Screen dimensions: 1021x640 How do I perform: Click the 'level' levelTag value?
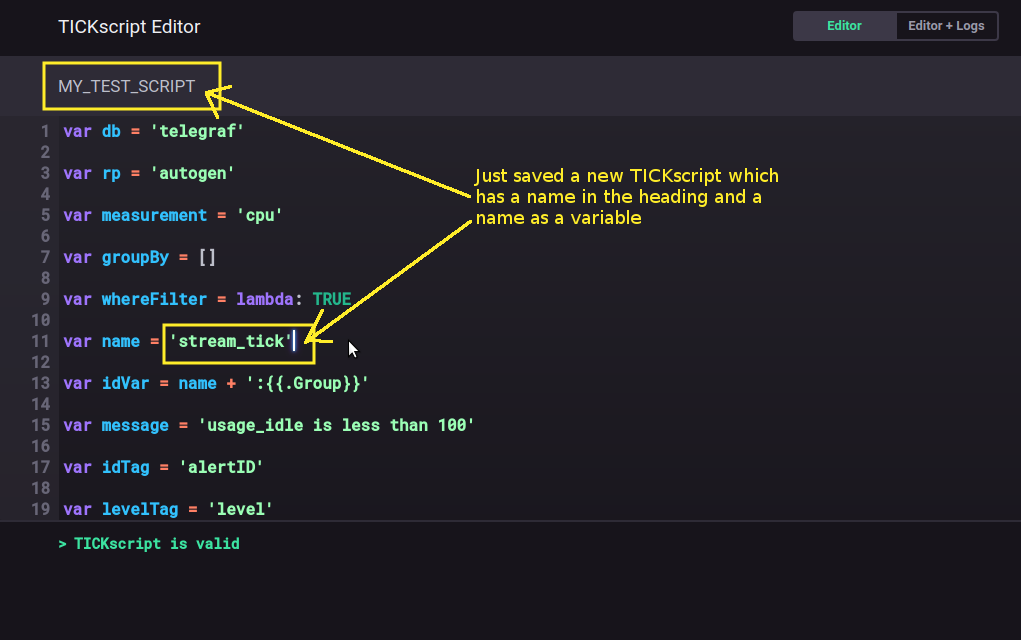click(x=238, y=509)
